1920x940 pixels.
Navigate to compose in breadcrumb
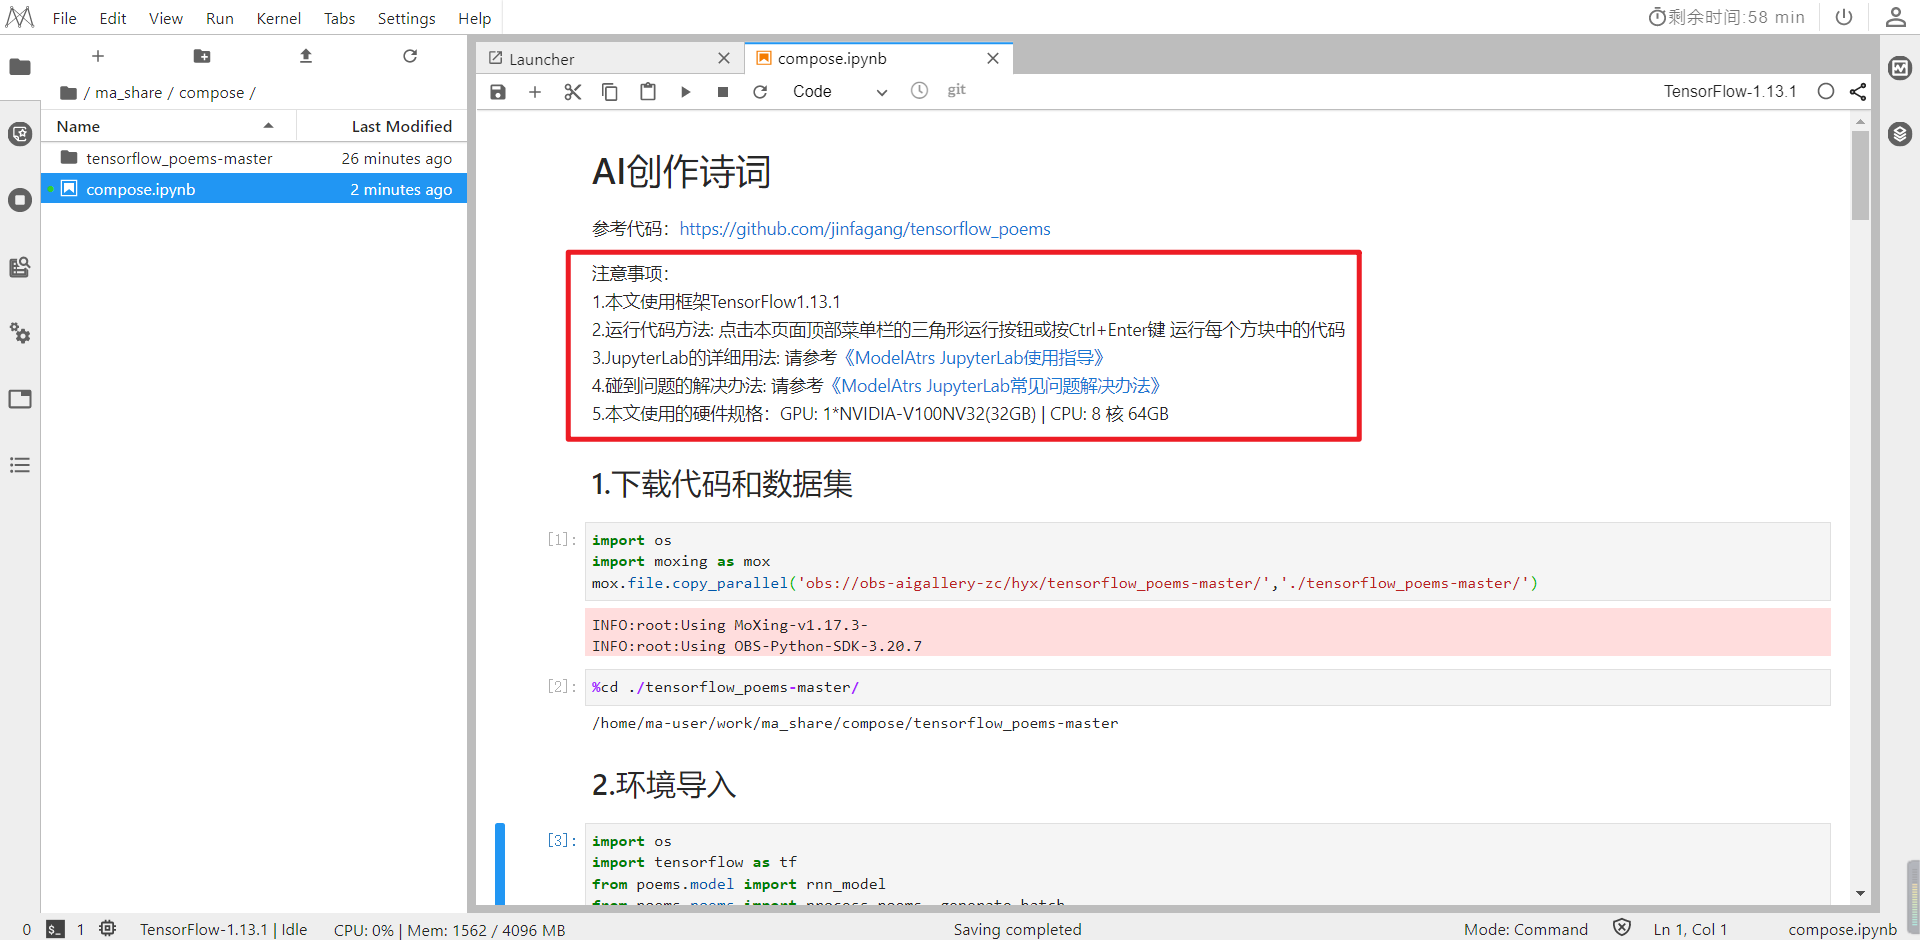tap(212, 93)
